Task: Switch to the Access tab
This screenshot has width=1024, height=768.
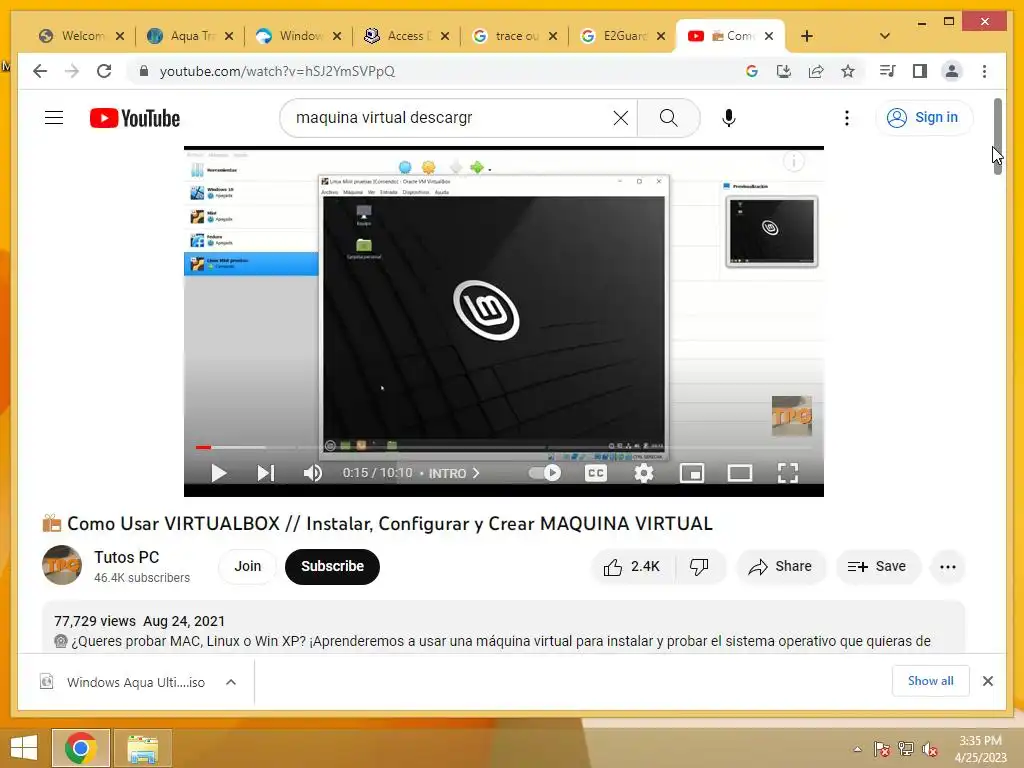Action: click(408, 36)
